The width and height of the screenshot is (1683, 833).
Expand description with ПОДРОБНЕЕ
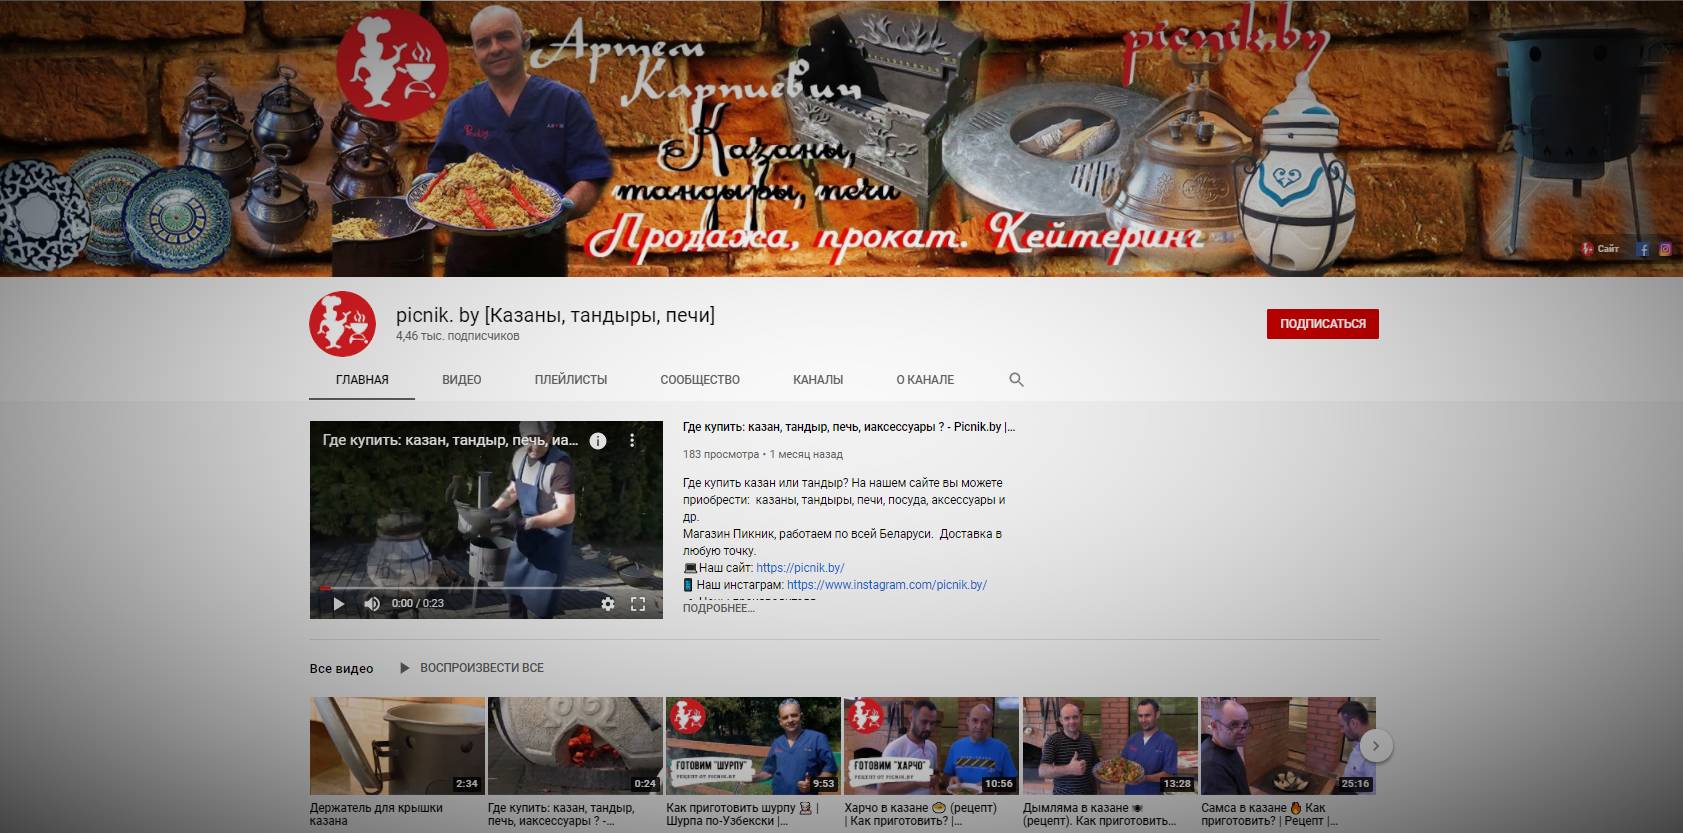click(718, 608)
